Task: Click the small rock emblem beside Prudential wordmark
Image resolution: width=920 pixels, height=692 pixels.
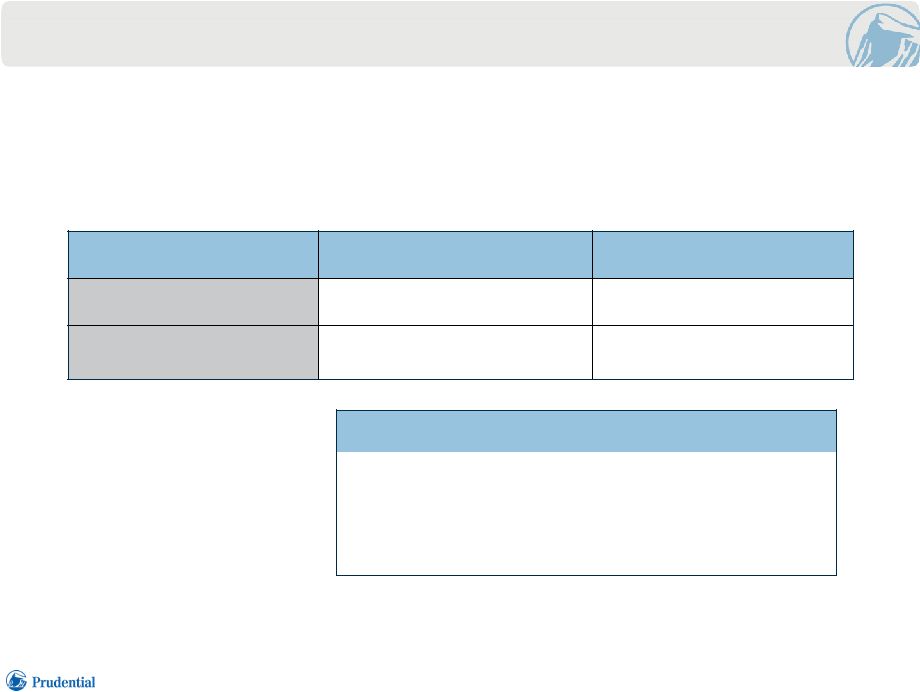Action: click(x=16, y=680)
